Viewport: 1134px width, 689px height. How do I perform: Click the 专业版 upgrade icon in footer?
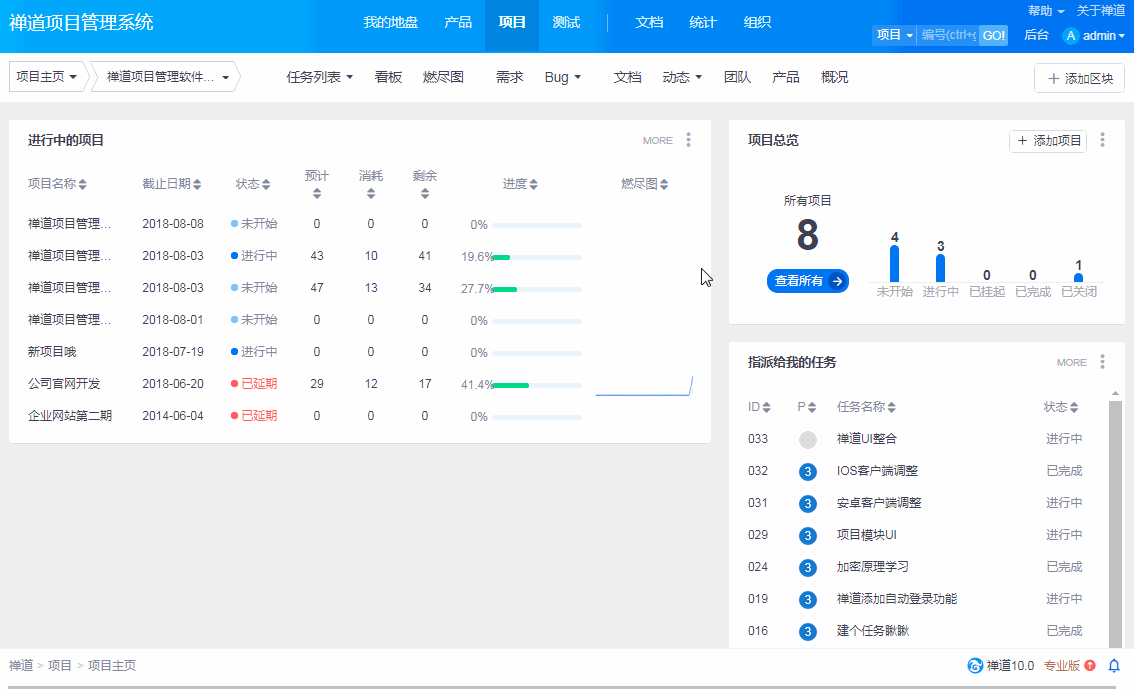(1089, 665)
